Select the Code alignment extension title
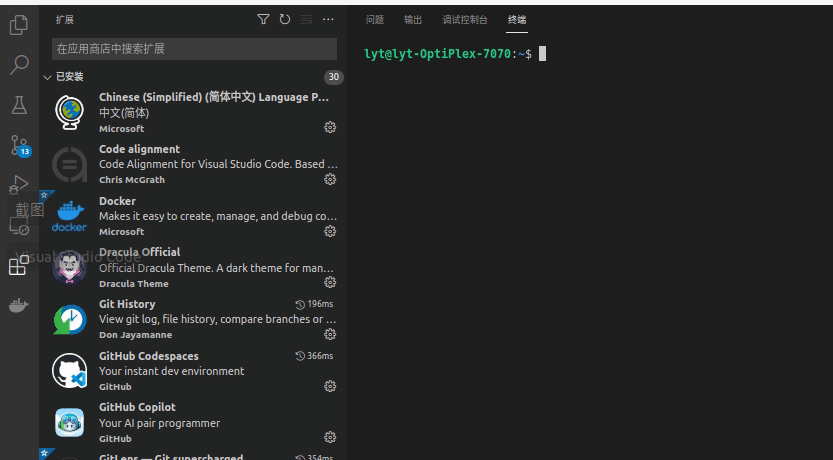This screenshot has width=833, height=460. [139, 149]
